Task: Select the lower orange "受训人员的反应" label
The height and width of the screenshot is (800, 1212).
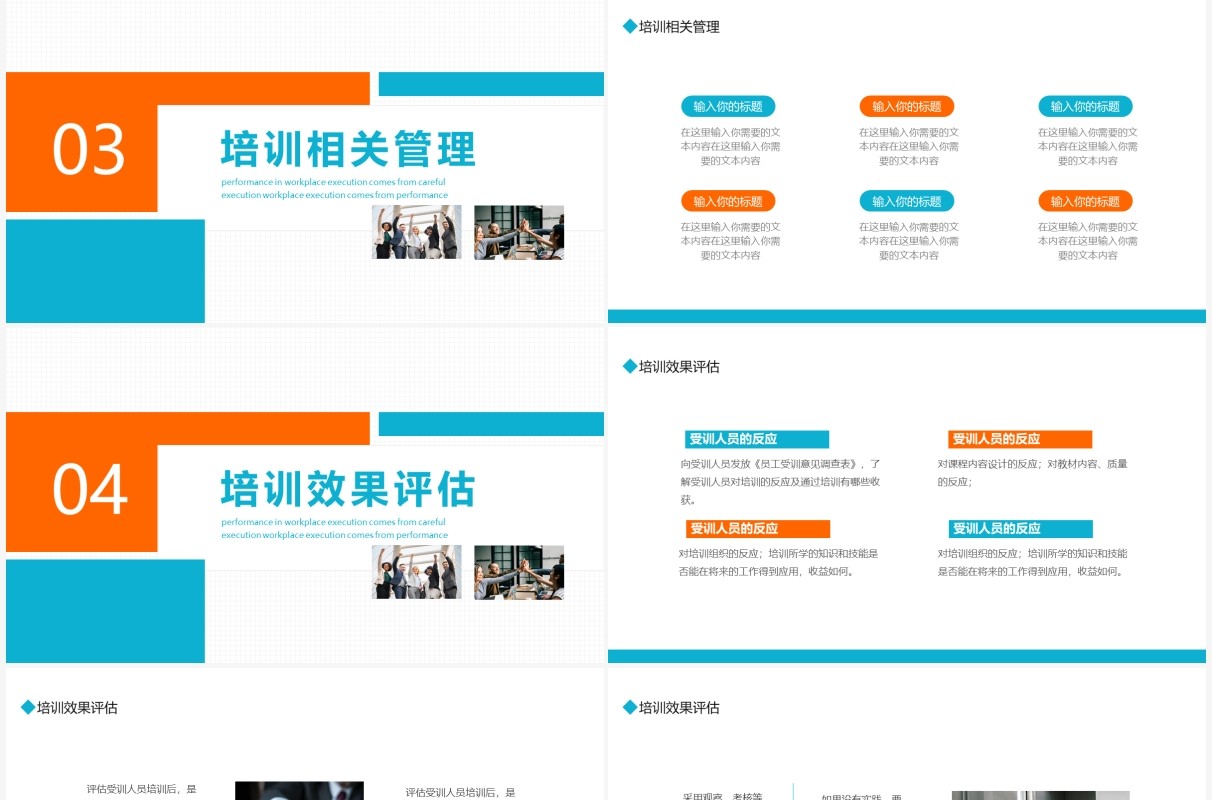Action: coord(758,529)
